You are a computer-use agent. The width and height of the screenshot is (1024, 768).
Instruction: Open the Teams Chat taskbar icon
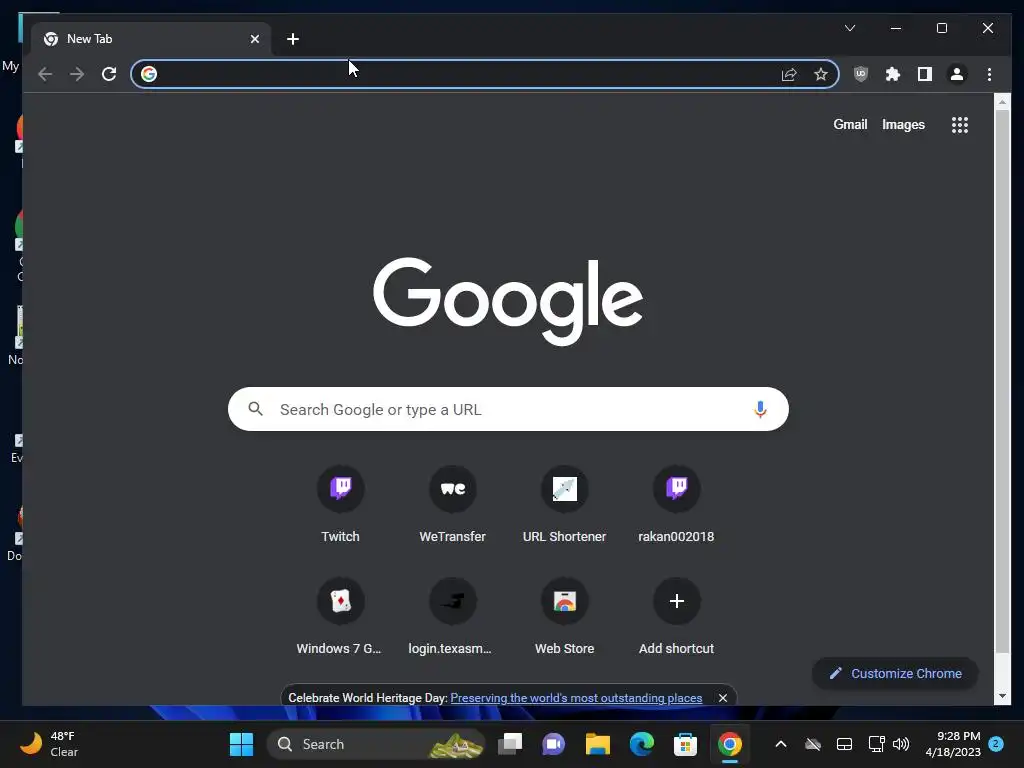[553, 744]
